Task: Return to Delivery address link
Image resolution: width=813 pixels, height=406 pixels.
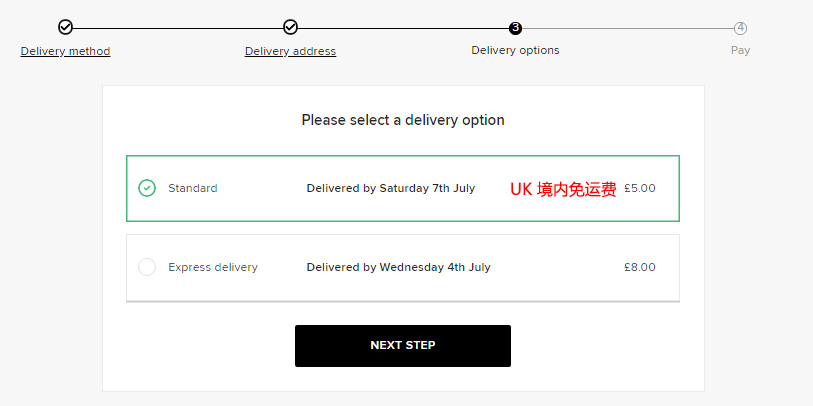Action: pyautogui.click(x=290, y=51)
